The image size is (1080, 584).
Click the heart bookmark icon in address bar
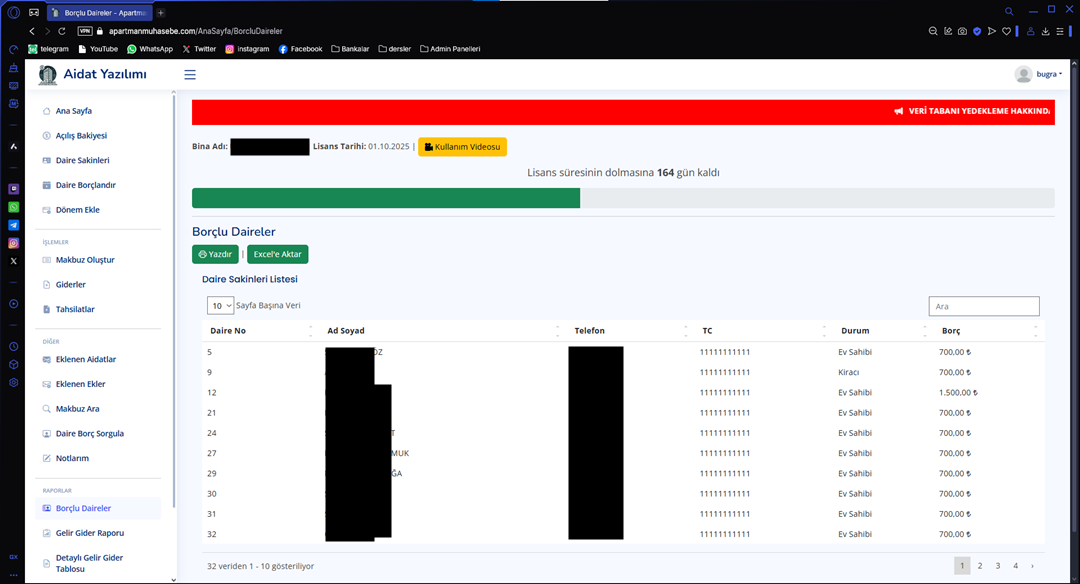pos(1007,31)
